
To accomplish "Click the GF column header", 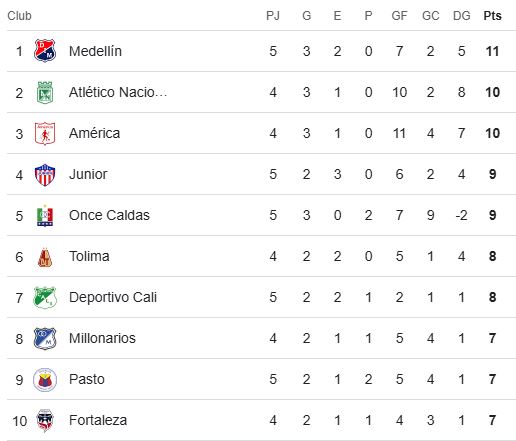I will [399, 16].
